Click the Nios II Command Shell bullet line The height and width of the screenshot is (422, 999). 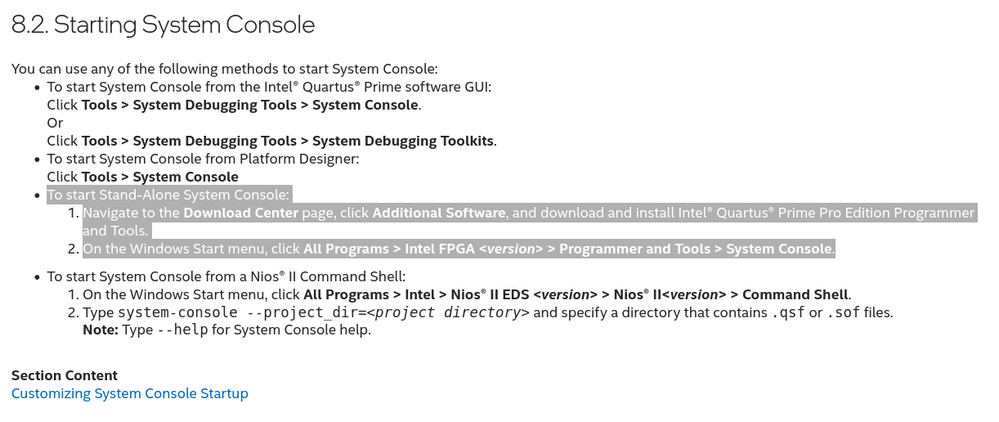[226, 276]
